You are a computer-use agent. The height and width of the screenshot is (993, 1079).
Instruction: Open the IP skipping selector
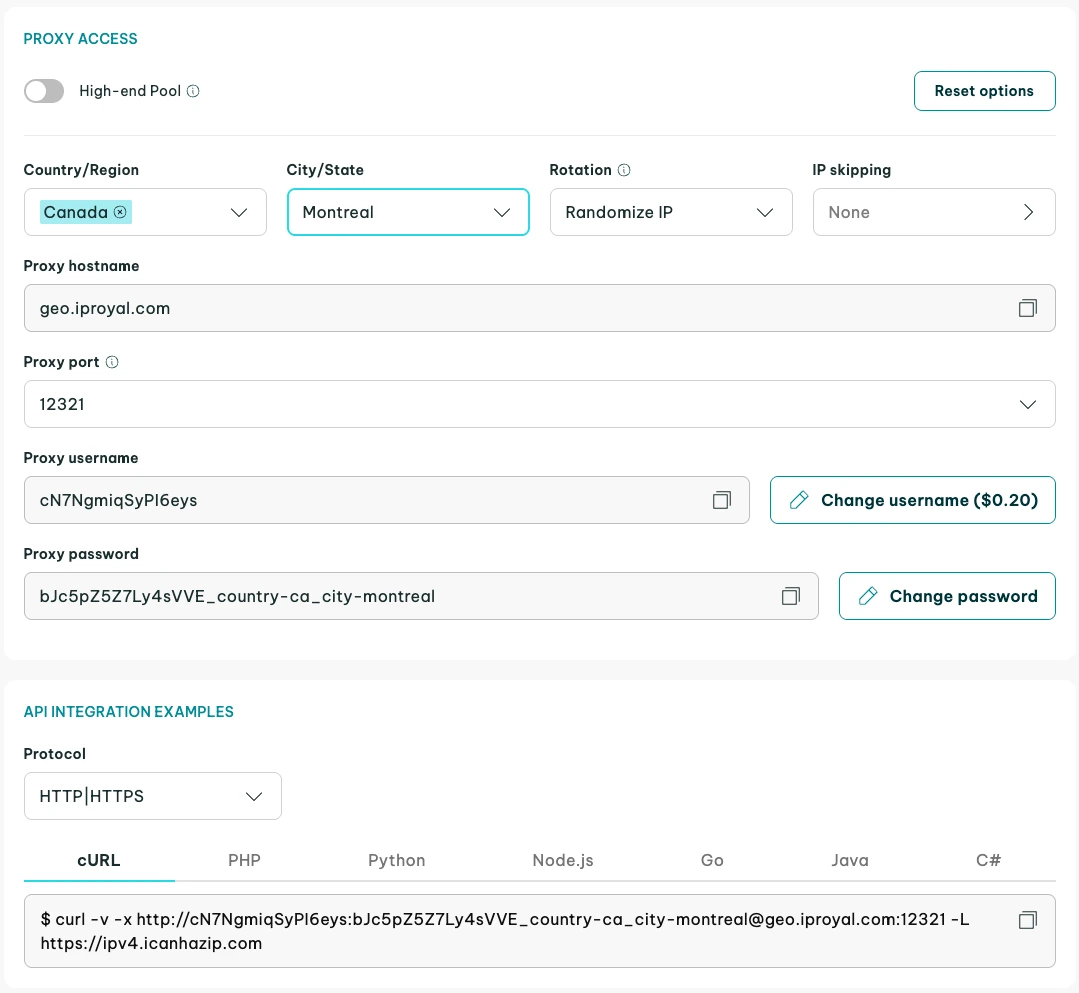point(933,212)
